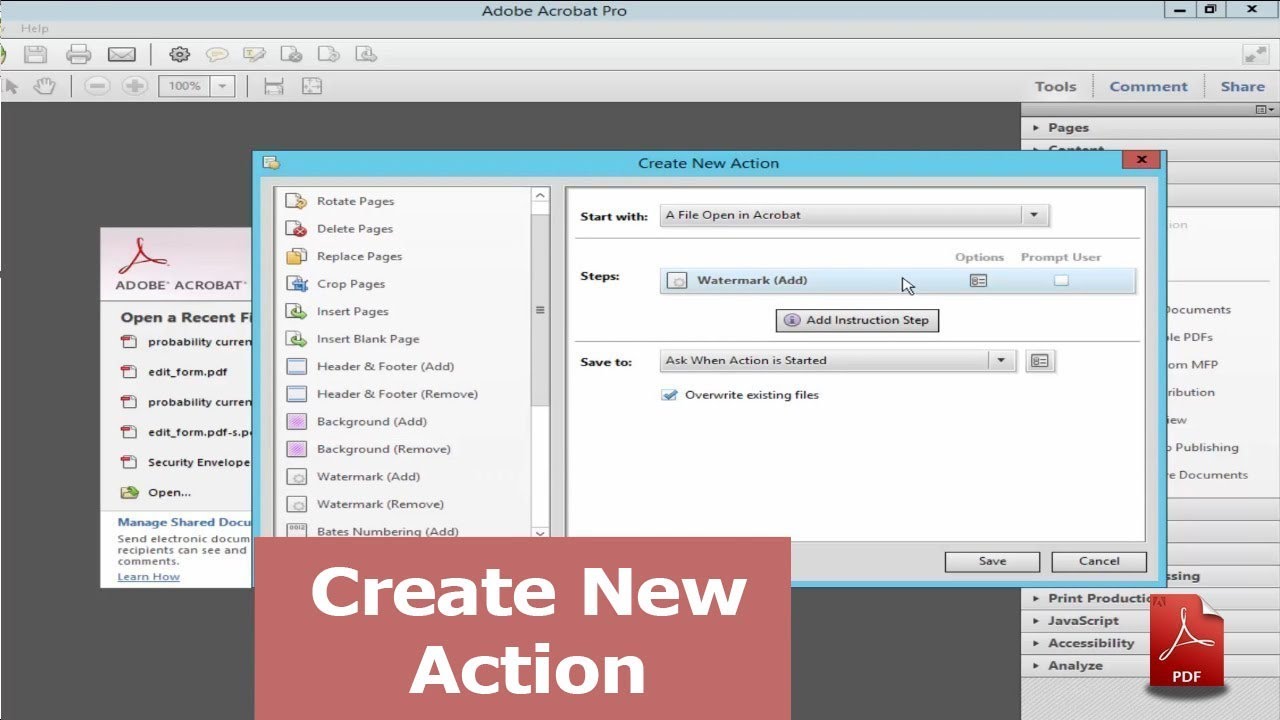Expand the Print Production section

click(x=1098, y=598)
